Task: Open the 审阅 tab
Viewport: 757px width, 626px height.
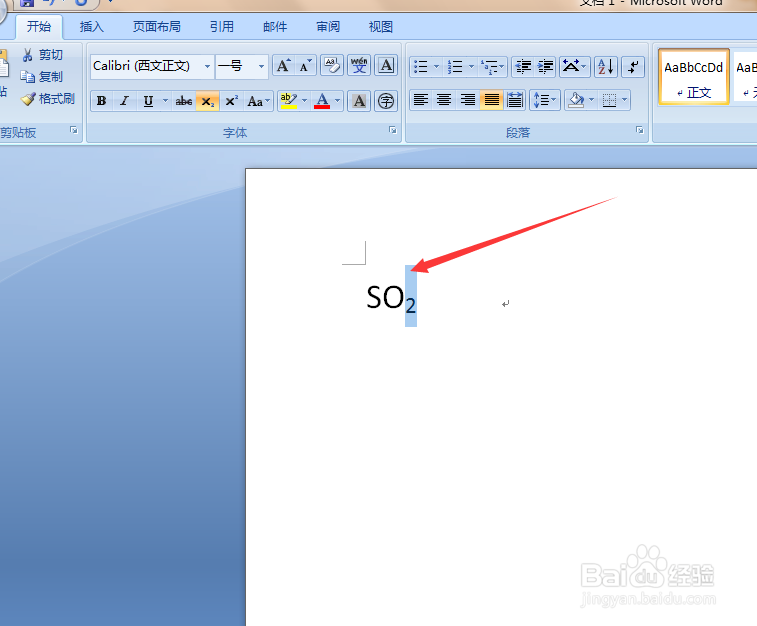Action: (x=328, y=26)
